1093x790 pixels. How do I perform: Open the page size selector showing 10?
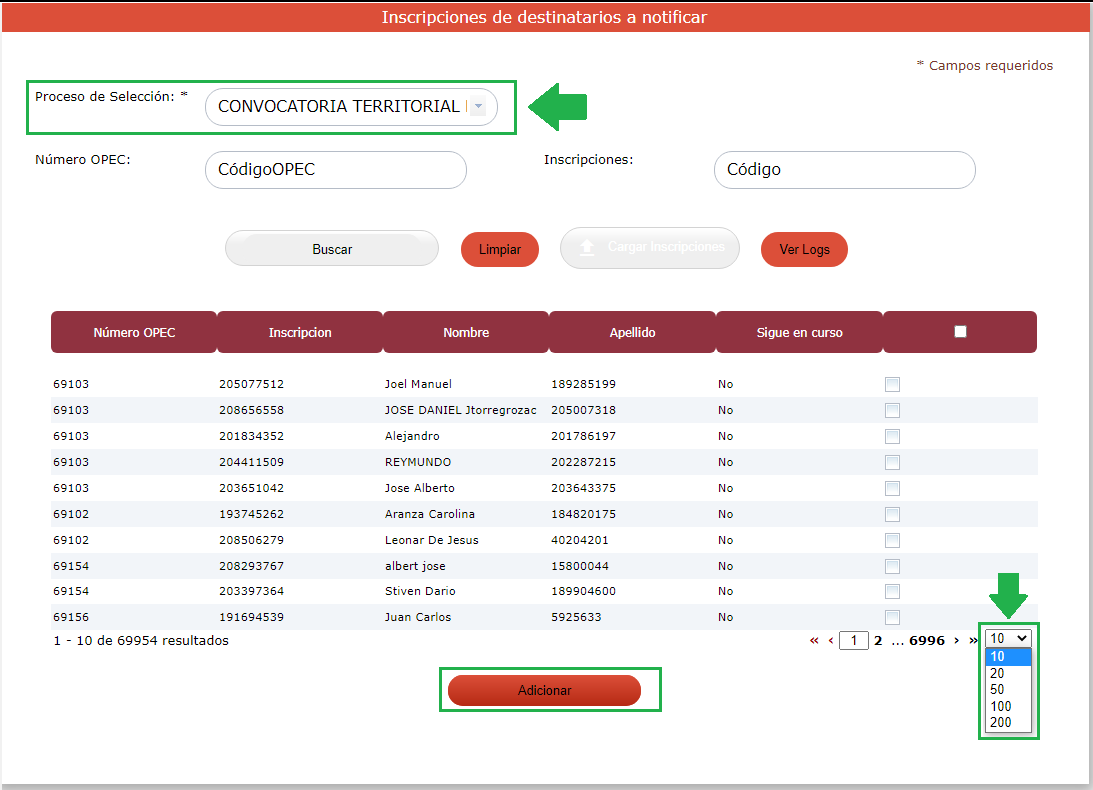pos(1007,639)
